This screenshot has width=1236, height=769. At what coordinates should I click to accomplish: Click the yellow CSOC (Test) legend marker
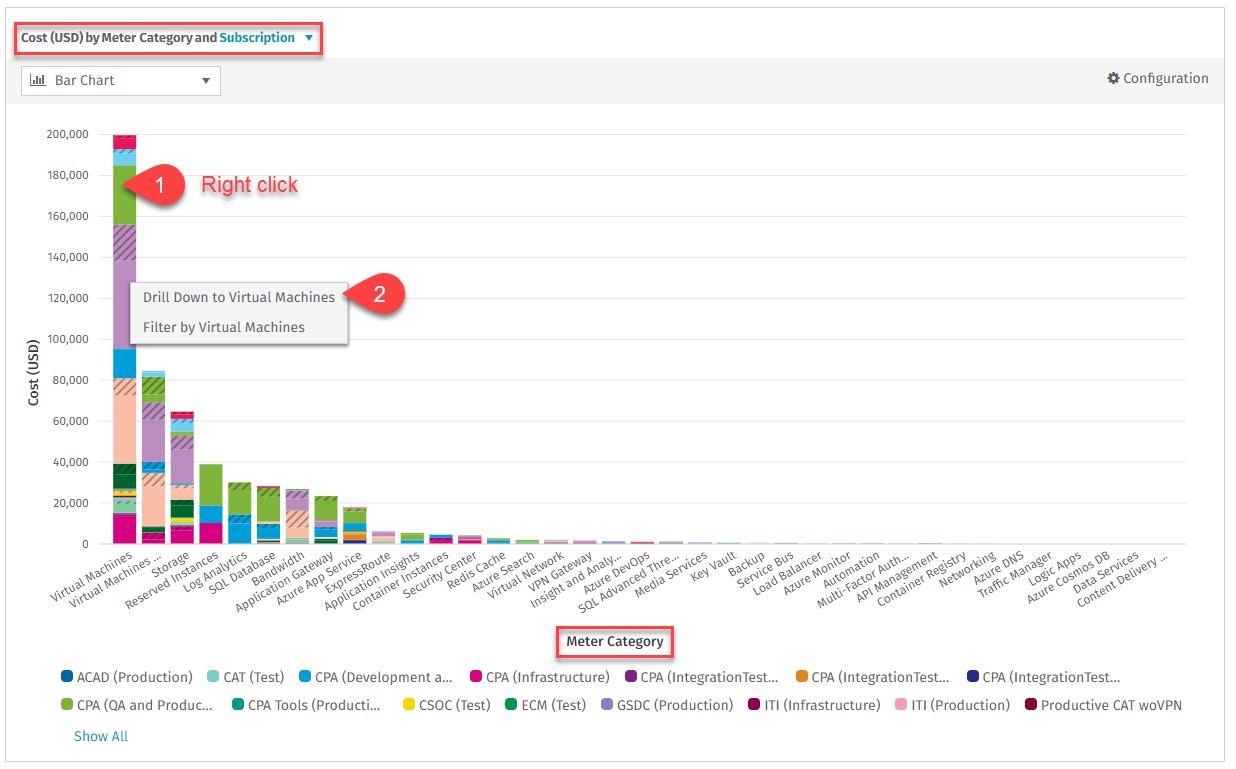[x=407, y=705]
